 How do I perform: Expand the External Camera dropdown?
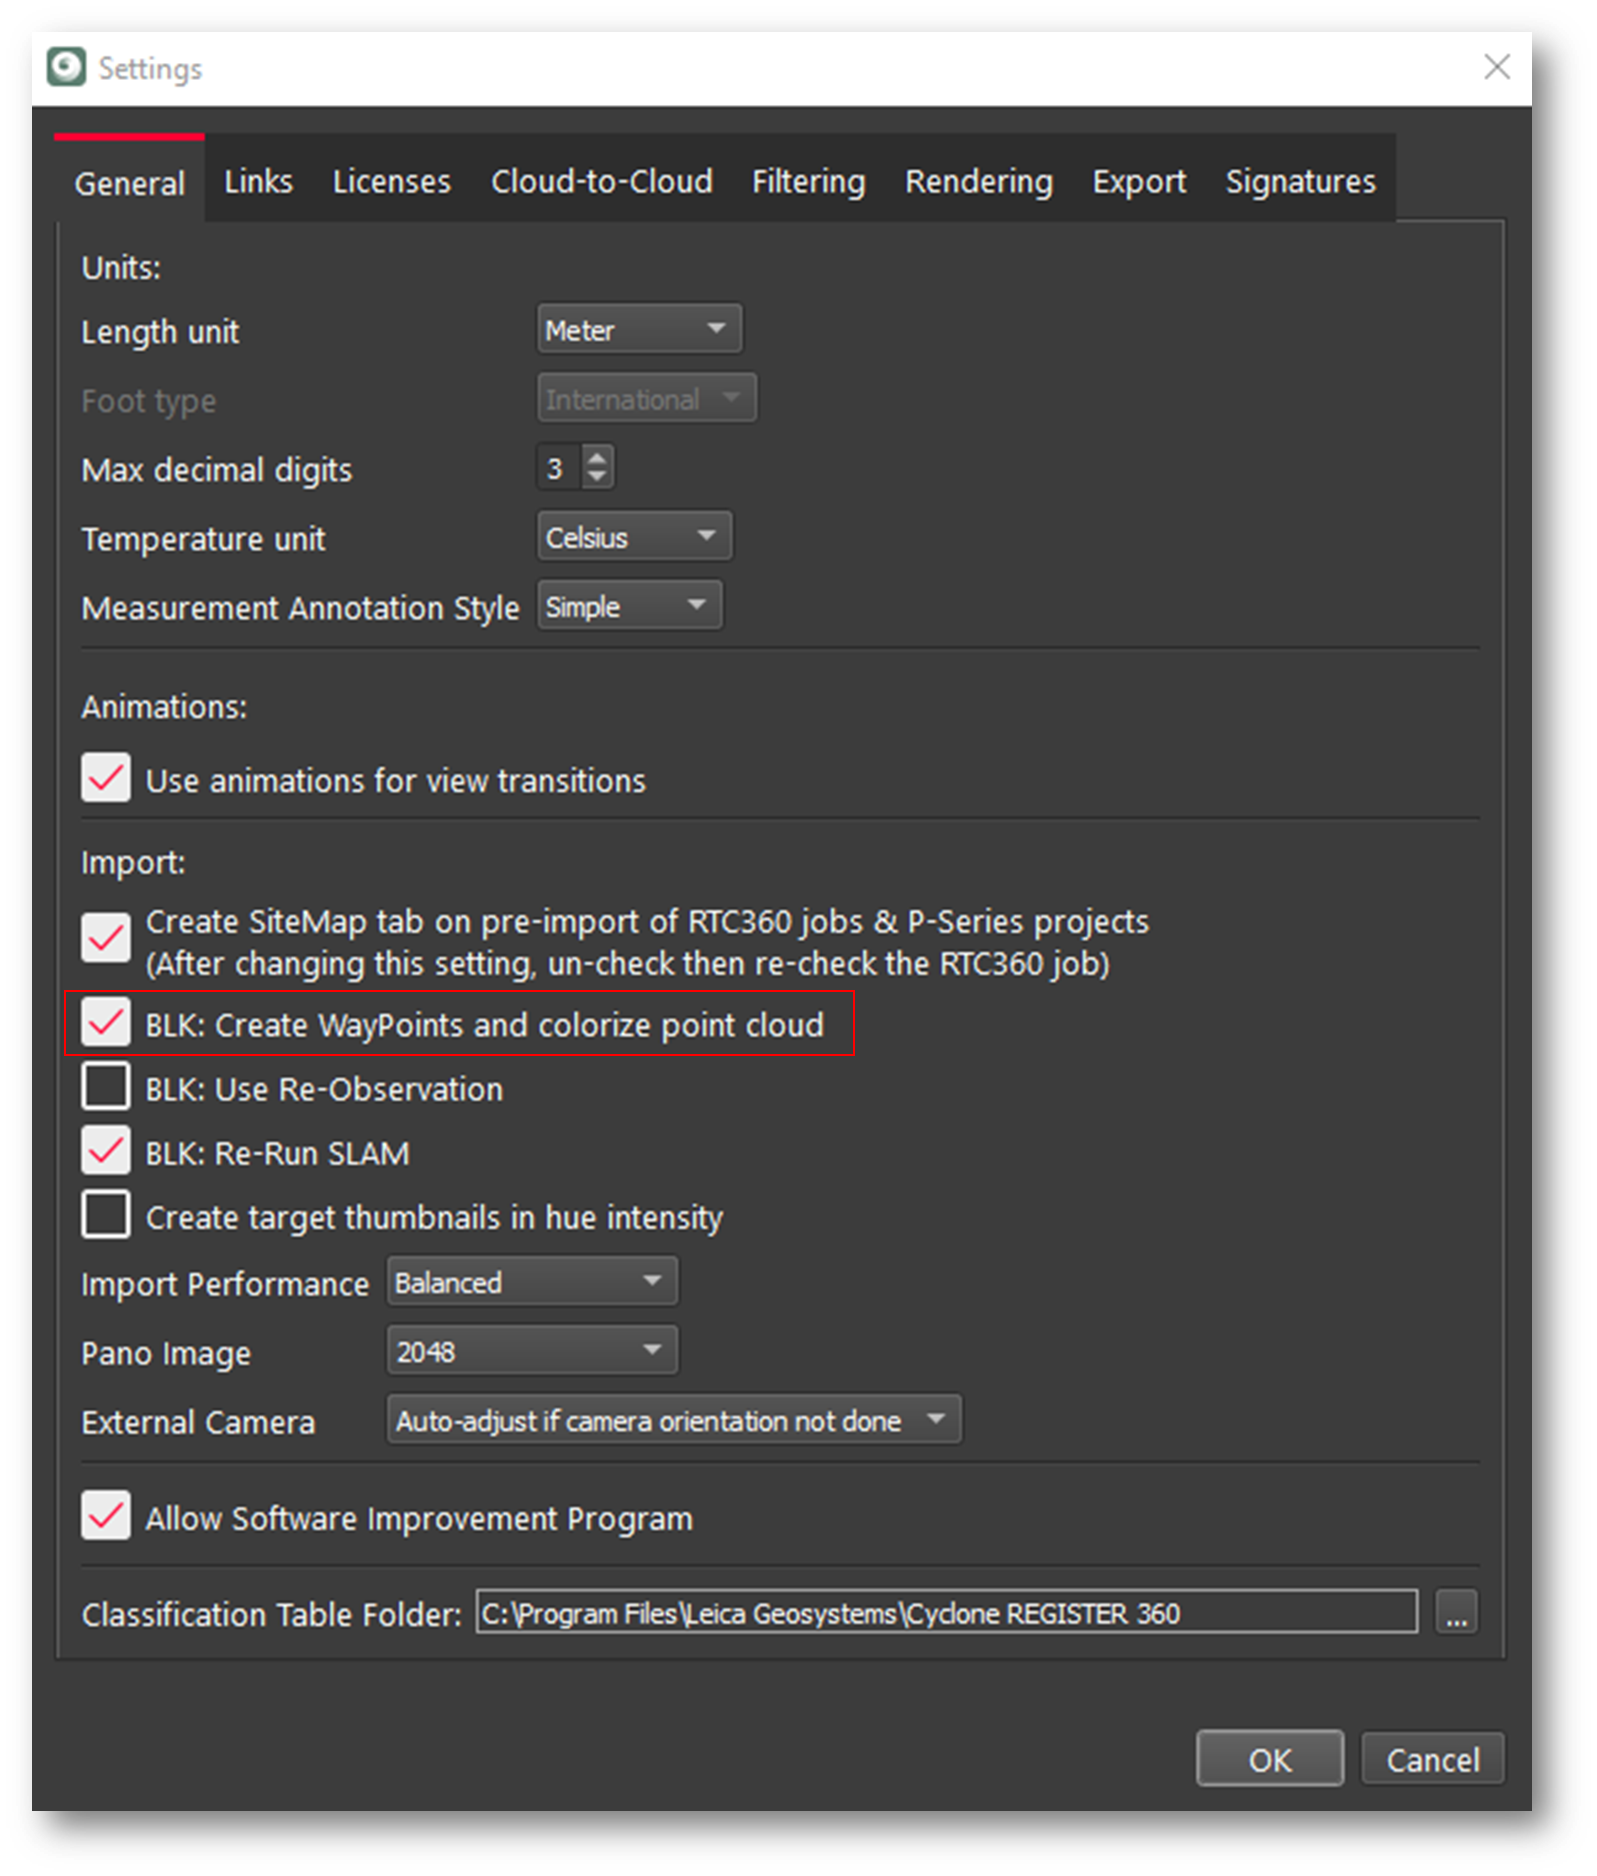[673, 1420]
